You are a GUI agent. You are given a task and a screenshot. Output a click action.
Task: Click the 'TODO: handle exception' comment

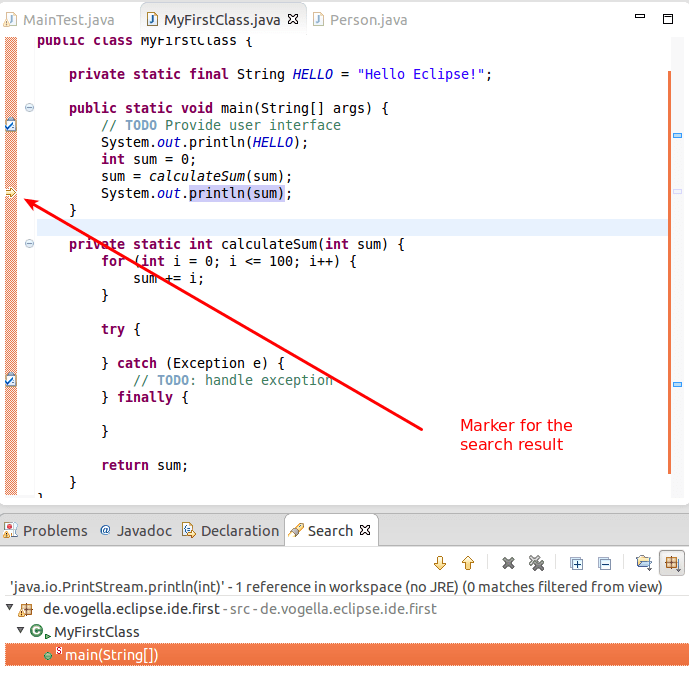[x=233, y=380]
